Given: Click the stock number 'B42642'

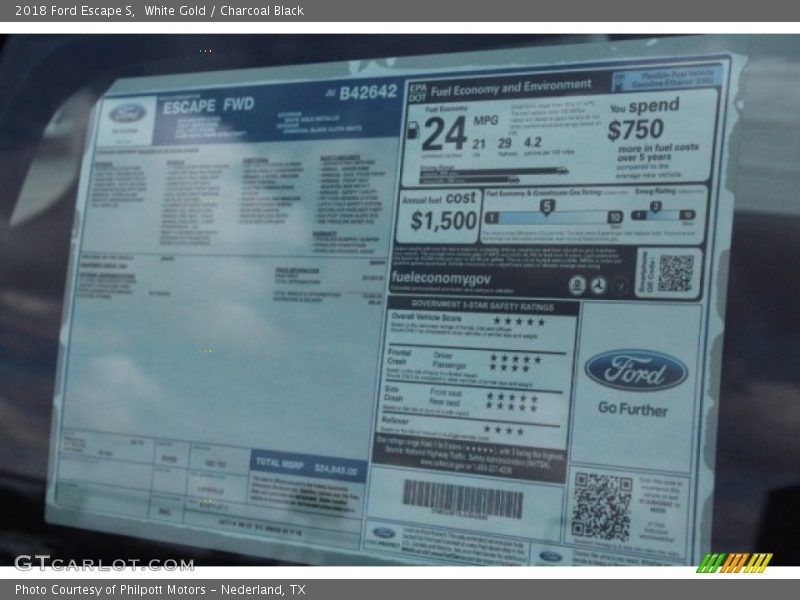Looking at the screenshot, I should (368, 92).
